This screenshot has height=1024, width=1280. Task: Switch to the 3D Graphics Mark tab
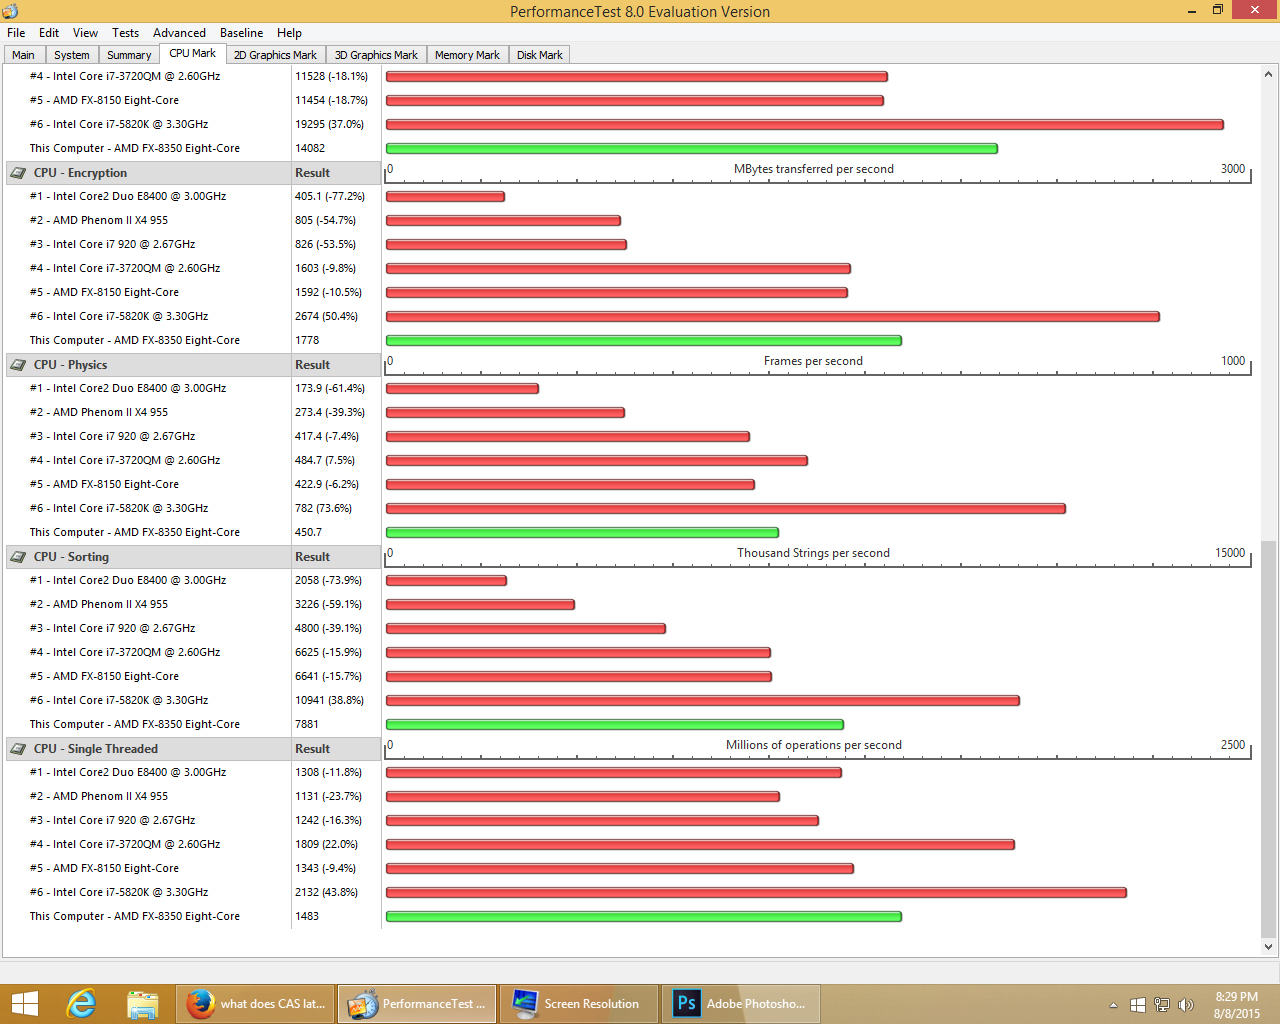tap(376, 55)
